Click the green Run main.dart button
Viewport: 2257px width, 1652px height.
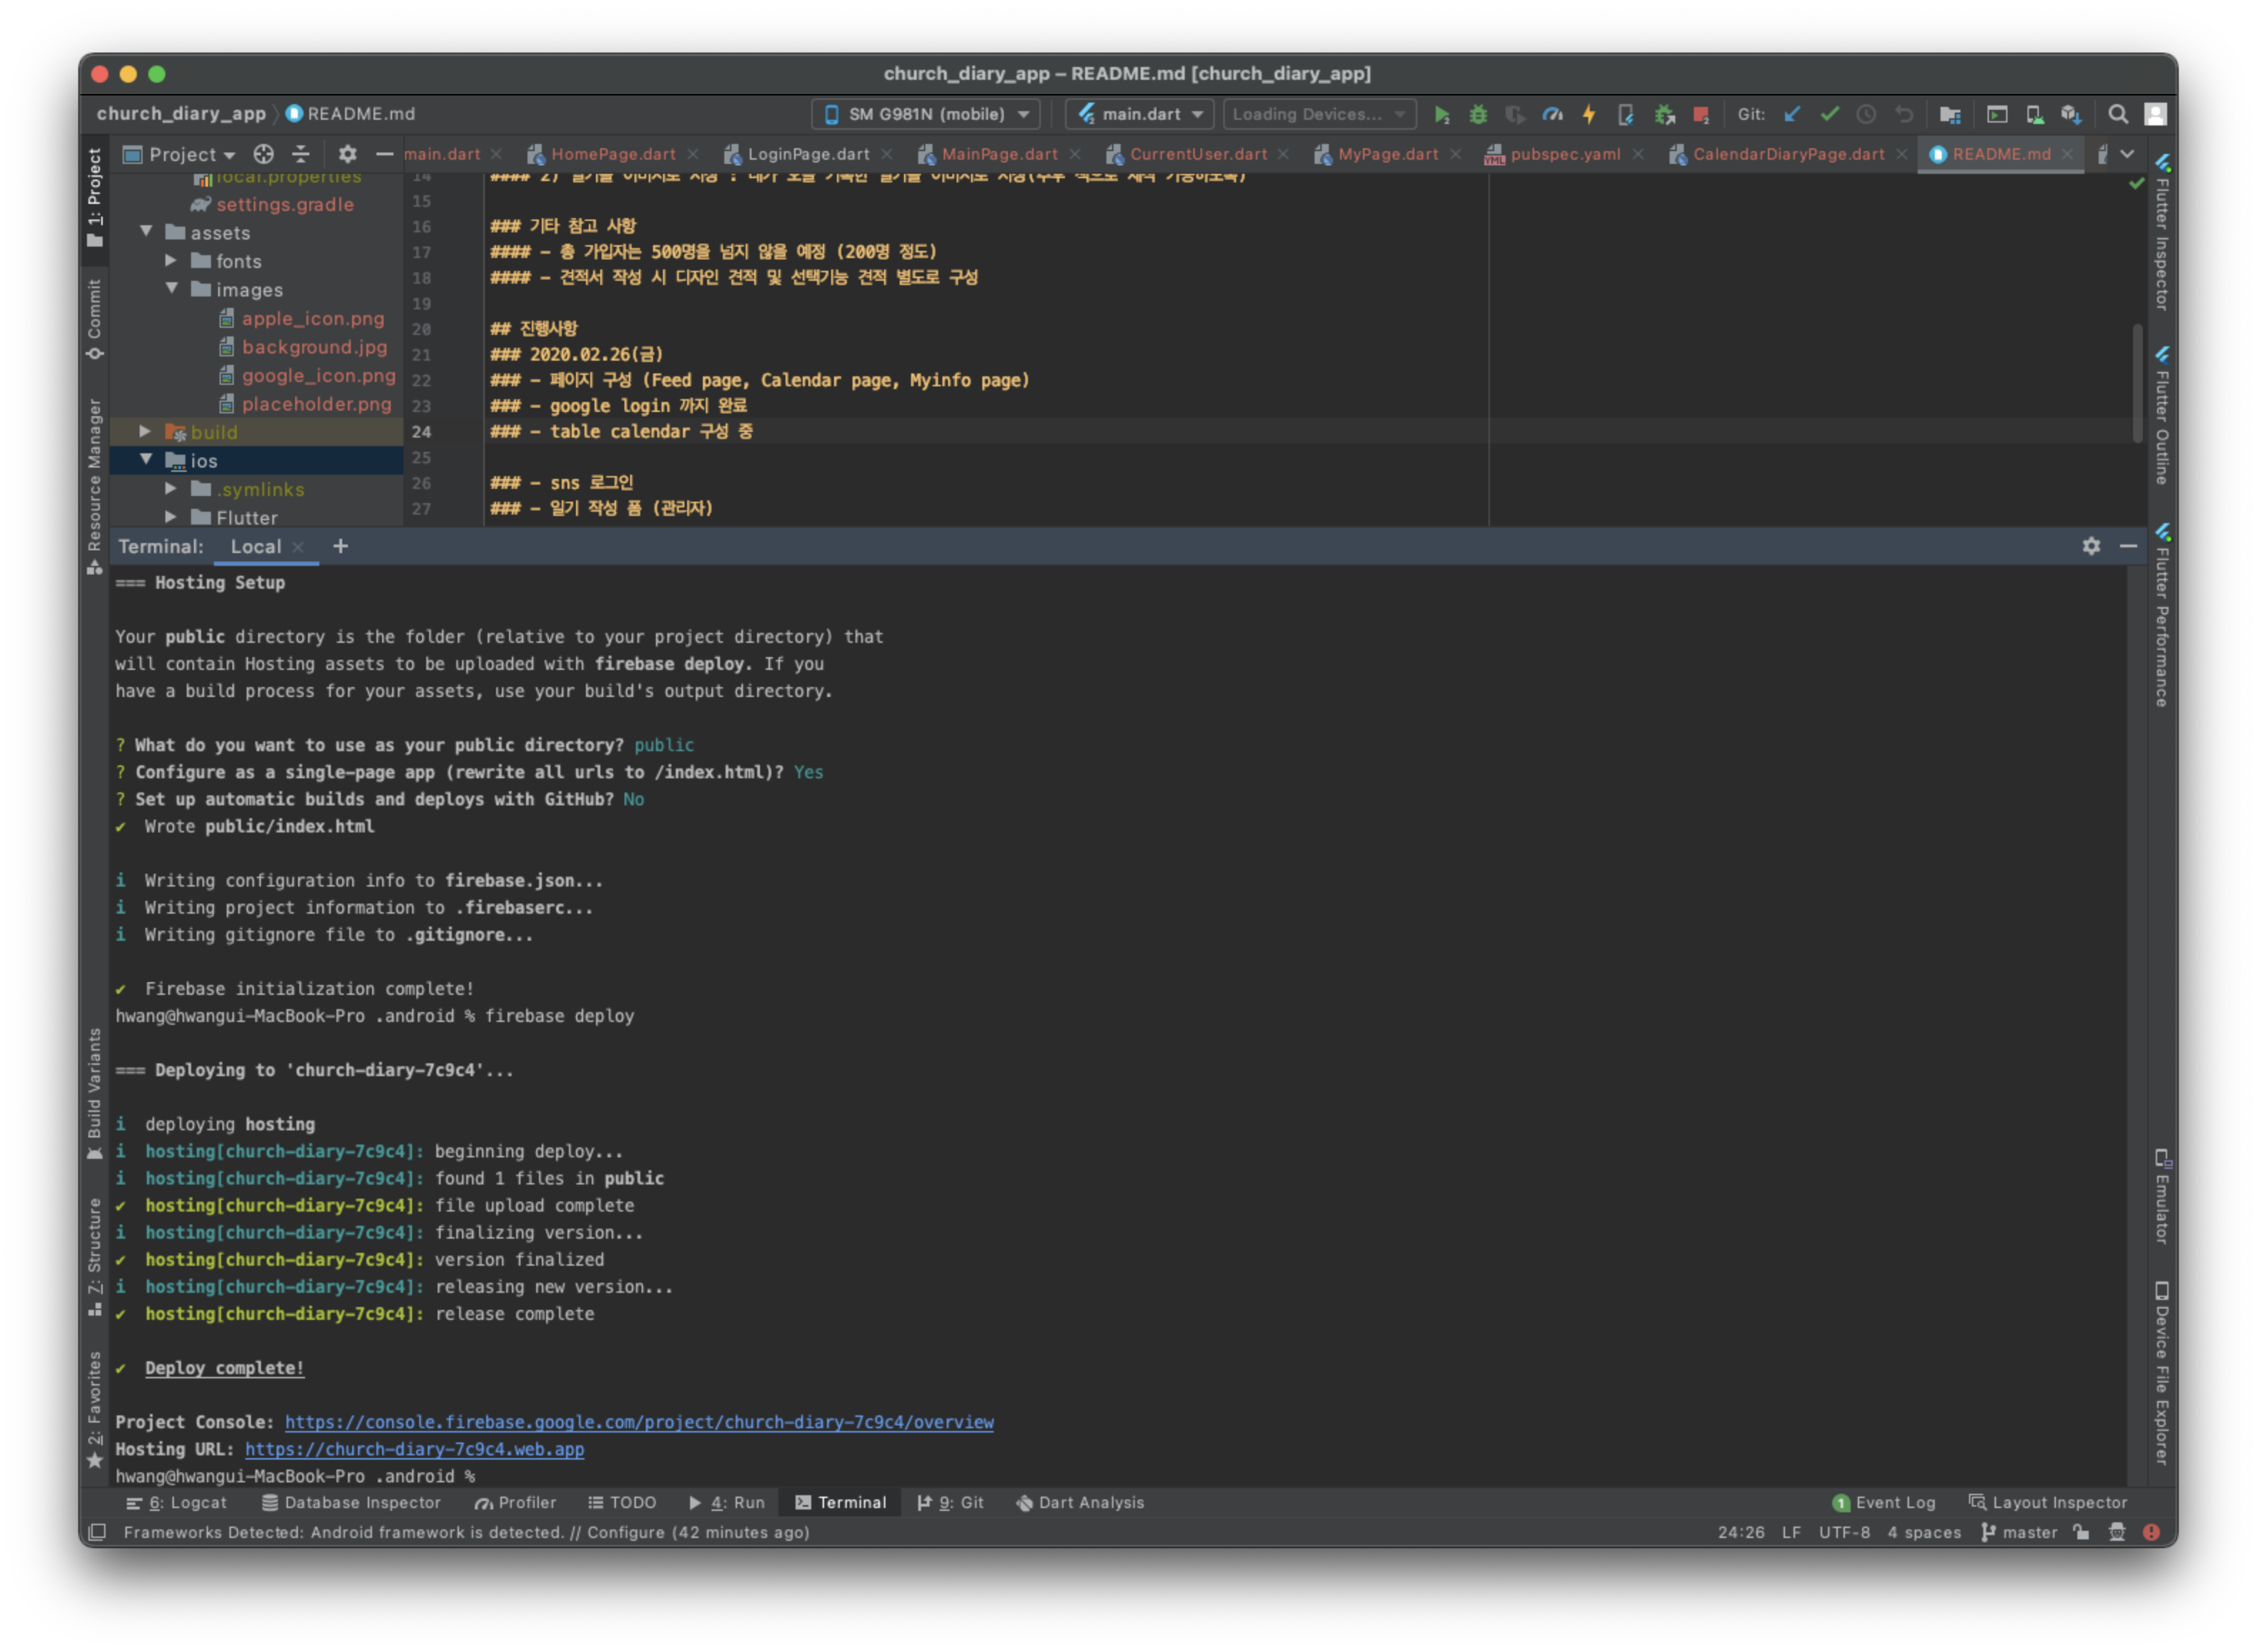(1441, 115)
